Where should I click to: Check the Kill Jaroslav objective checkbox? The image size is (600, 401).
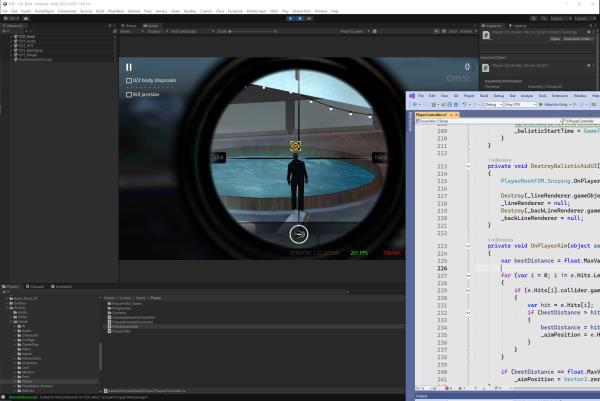(x=129, y=94)
